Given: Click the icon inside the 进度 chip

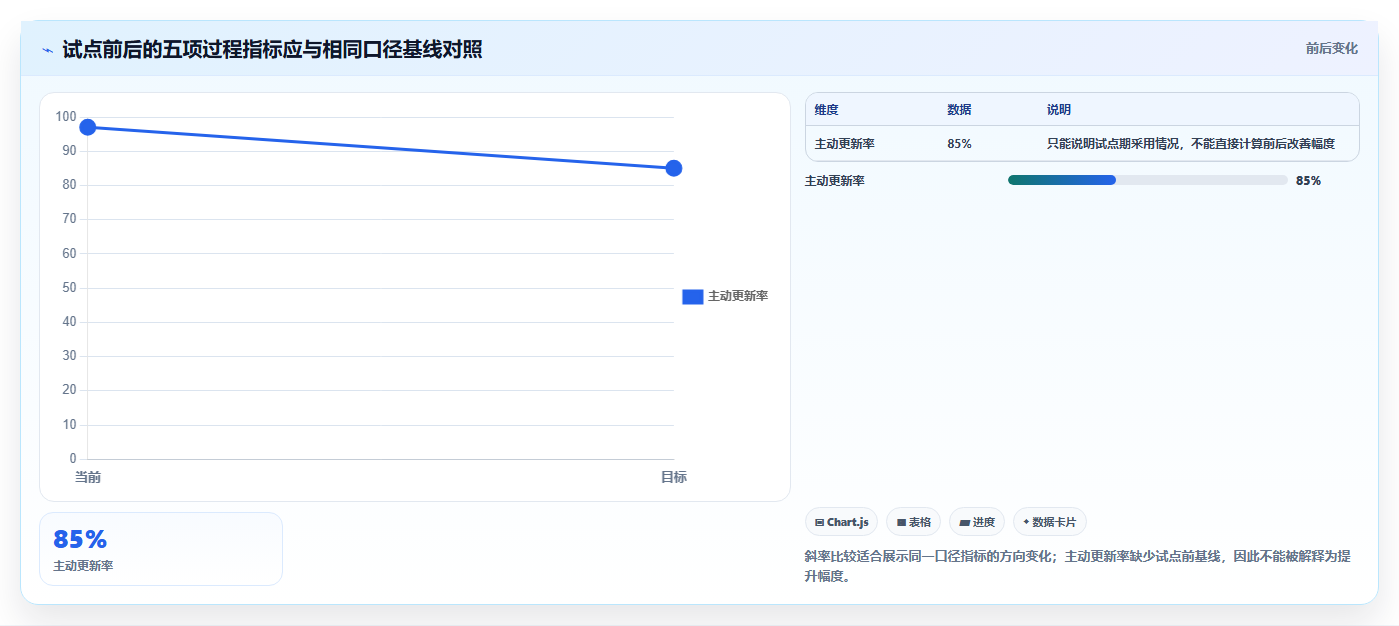Looking at the screenshot, I should (965, 522).
